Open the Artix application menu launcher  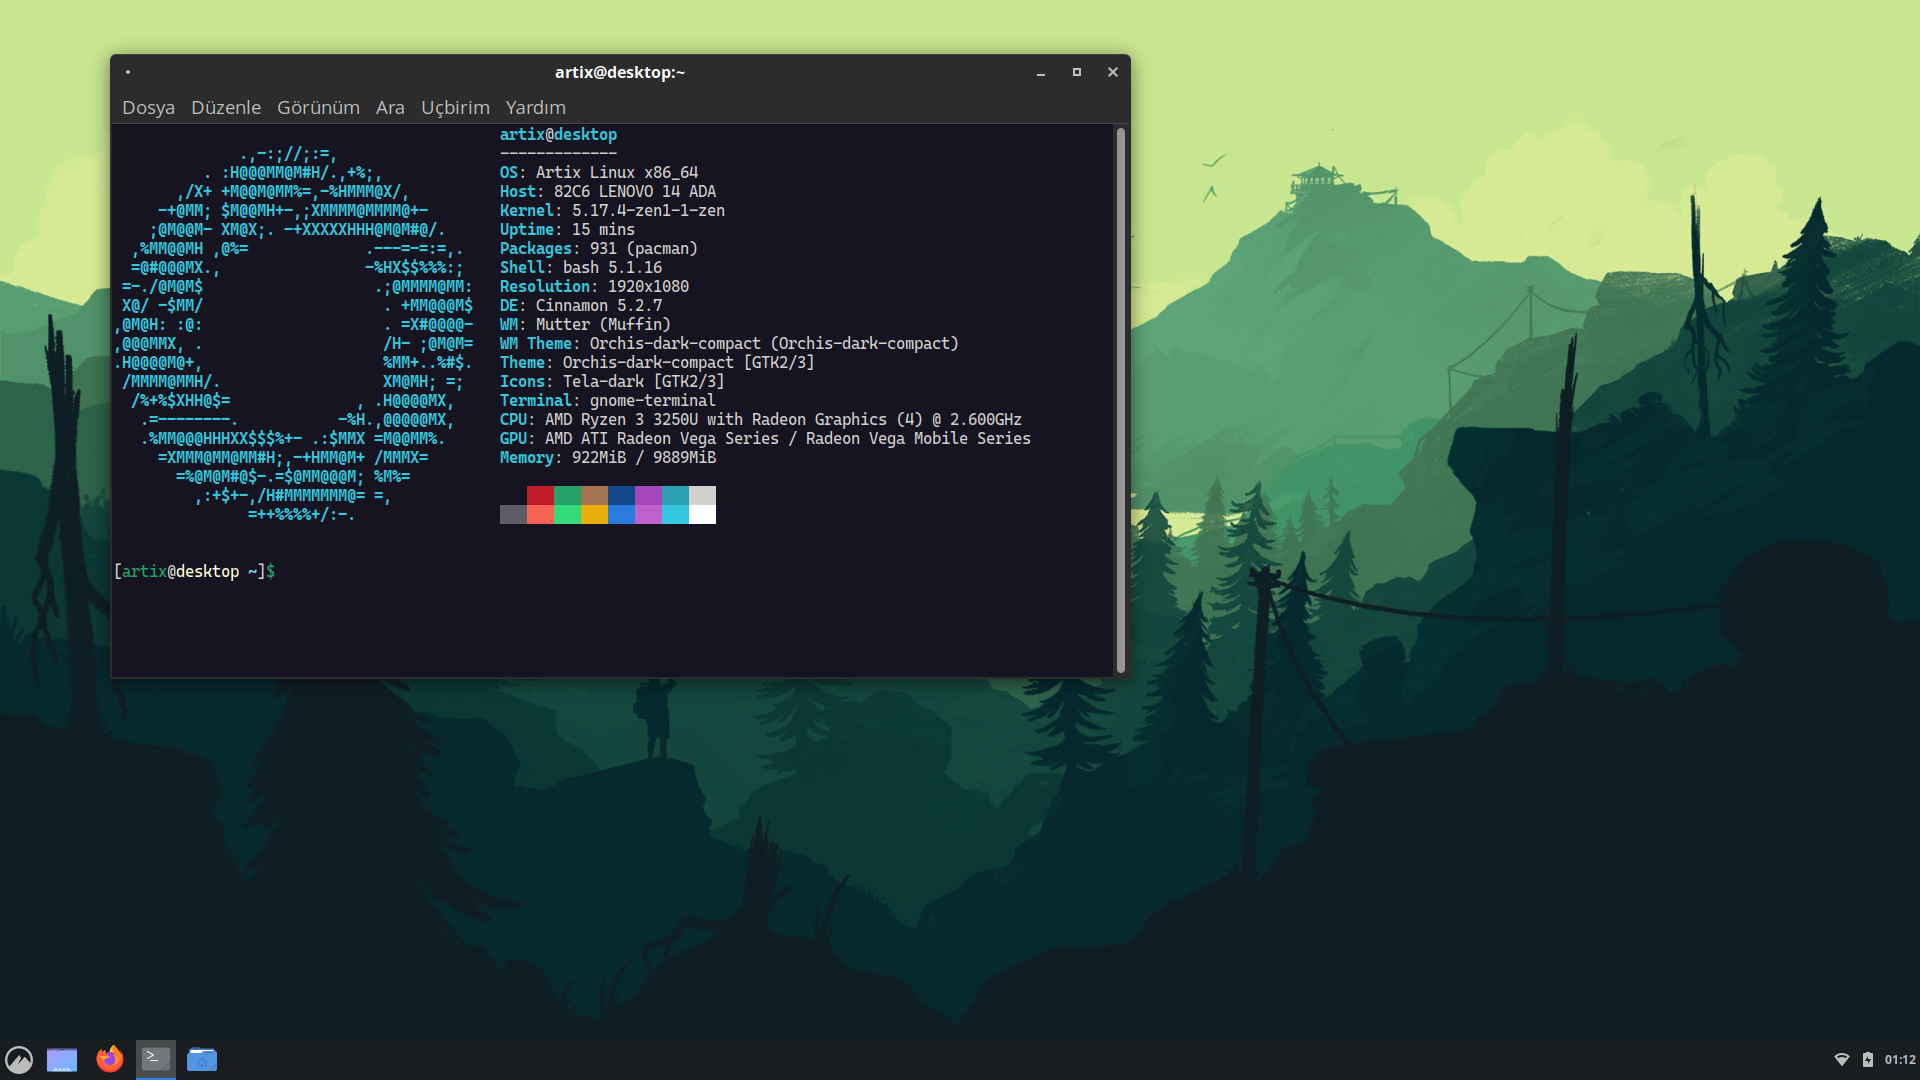click(x=19, y=1059)
